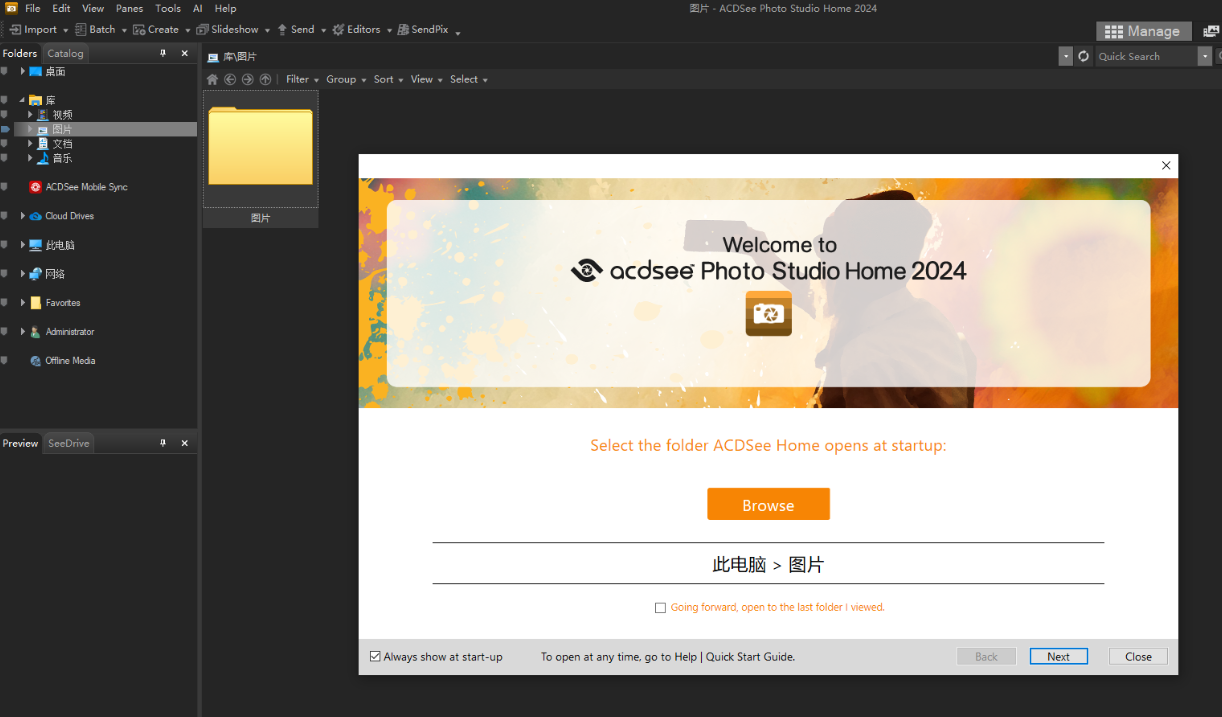Open ACDSee Mobile Sync in folder tree
Viewport: 1222px width, 717px height.
(x=86, y=187)
